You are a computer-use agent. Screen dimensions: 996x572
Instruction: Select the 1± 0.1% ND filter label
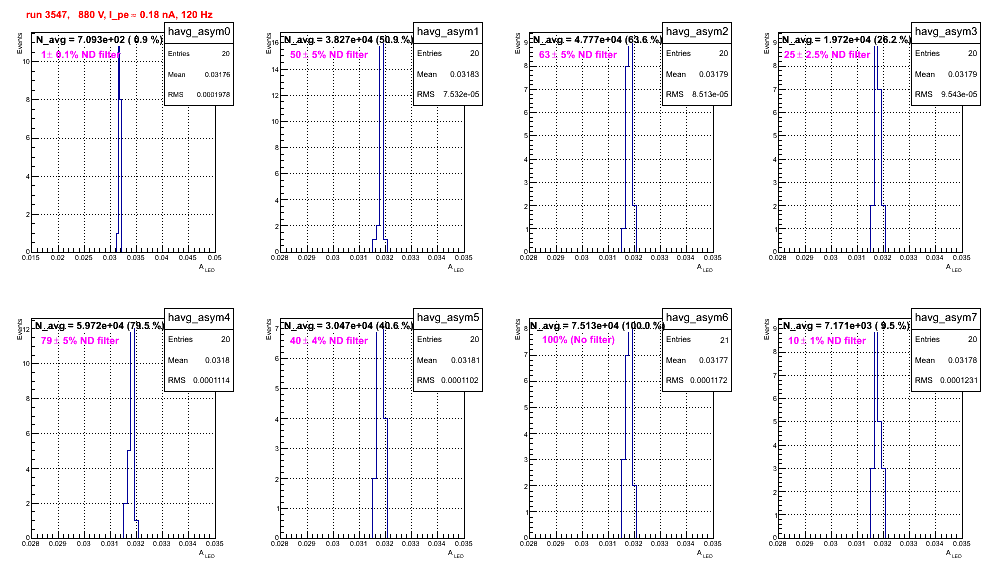pos(80,55)
